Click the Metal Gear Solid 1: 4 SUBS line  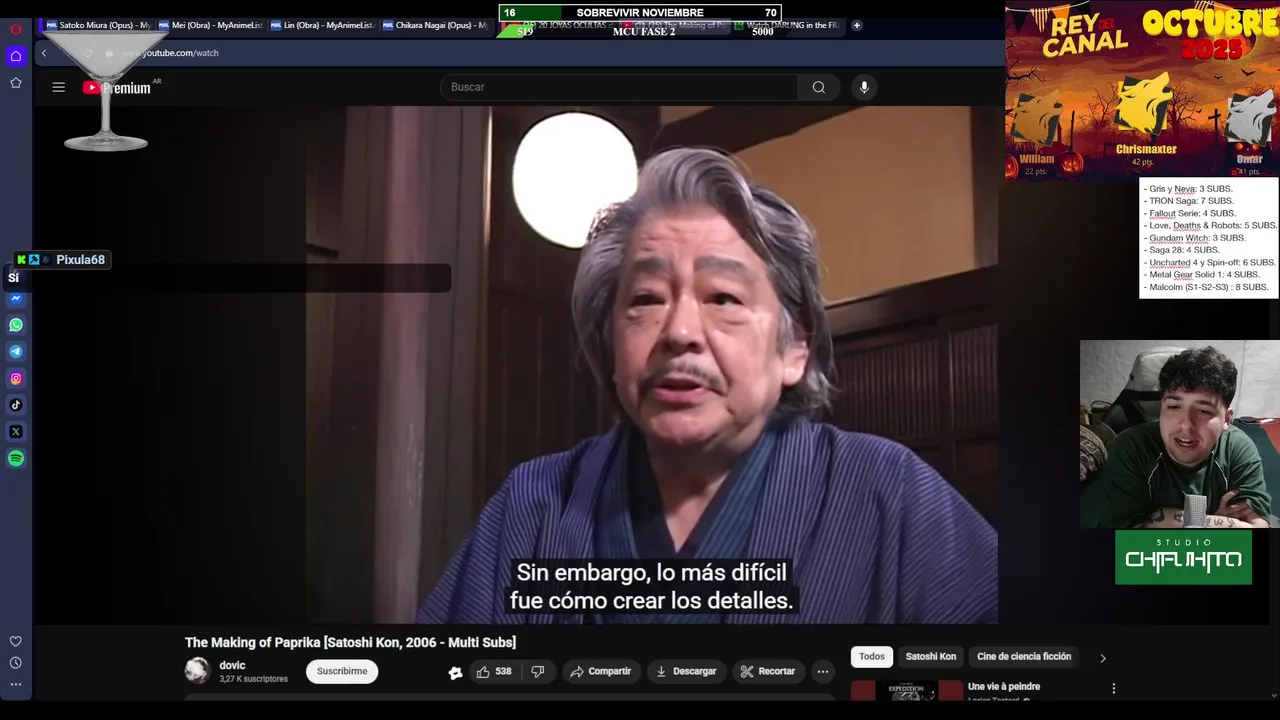tap(1201, 274)
